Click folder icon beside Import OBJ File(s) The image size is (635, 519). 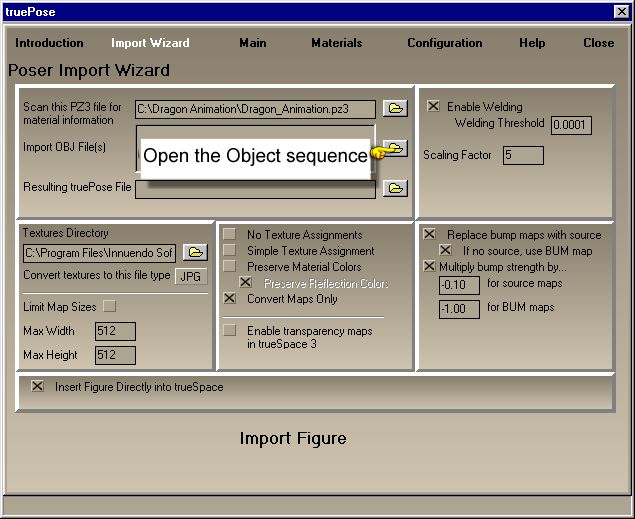coord(396,148)
